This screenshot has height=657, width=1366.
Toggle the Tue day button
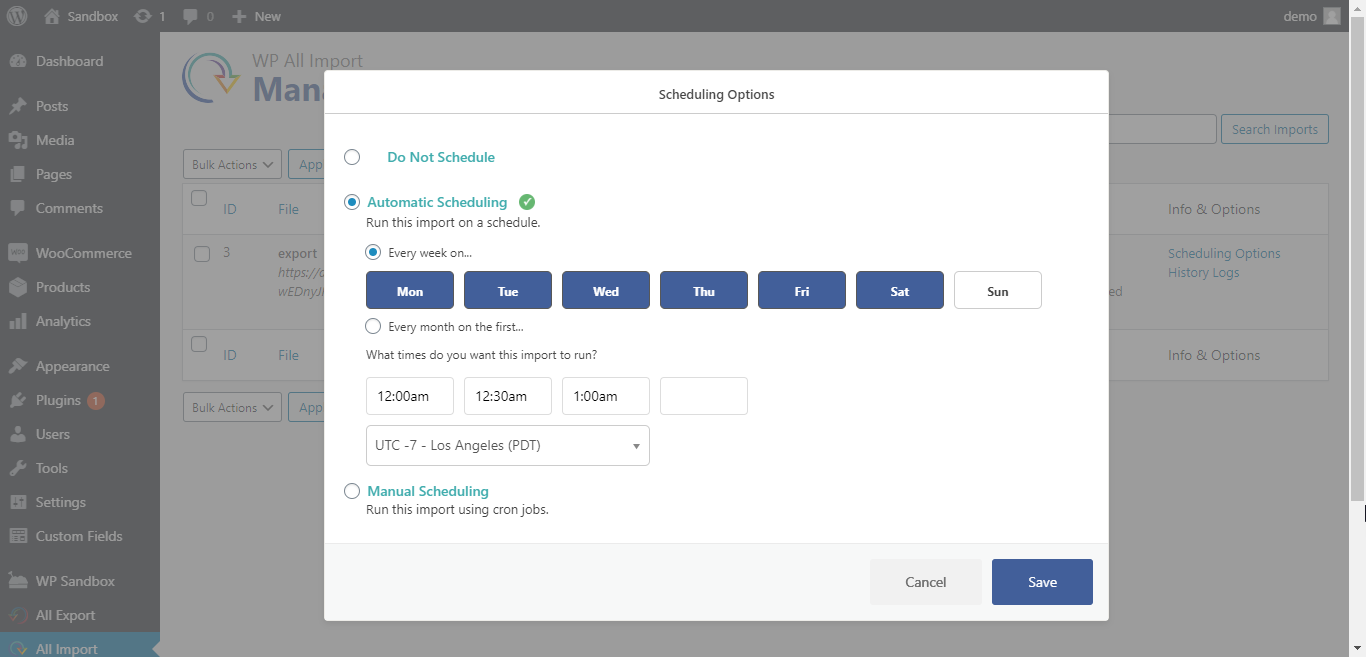pyautogui.click(x=508, y=290)
